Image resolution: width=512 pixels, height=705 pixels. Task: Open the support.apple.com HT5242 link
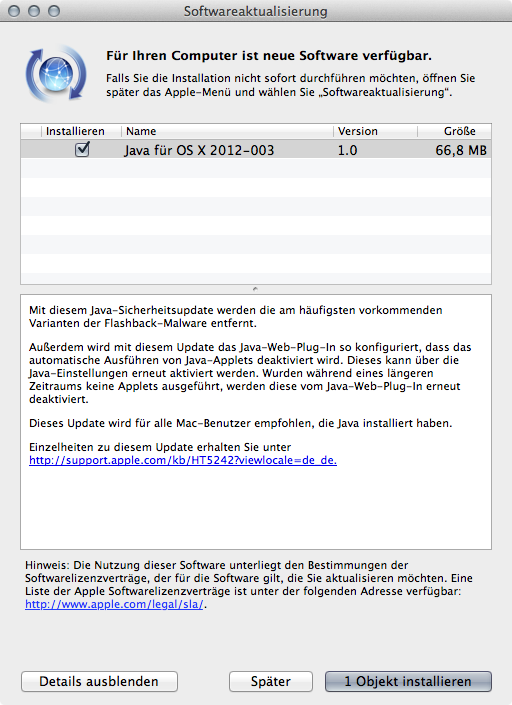point(183,460)
